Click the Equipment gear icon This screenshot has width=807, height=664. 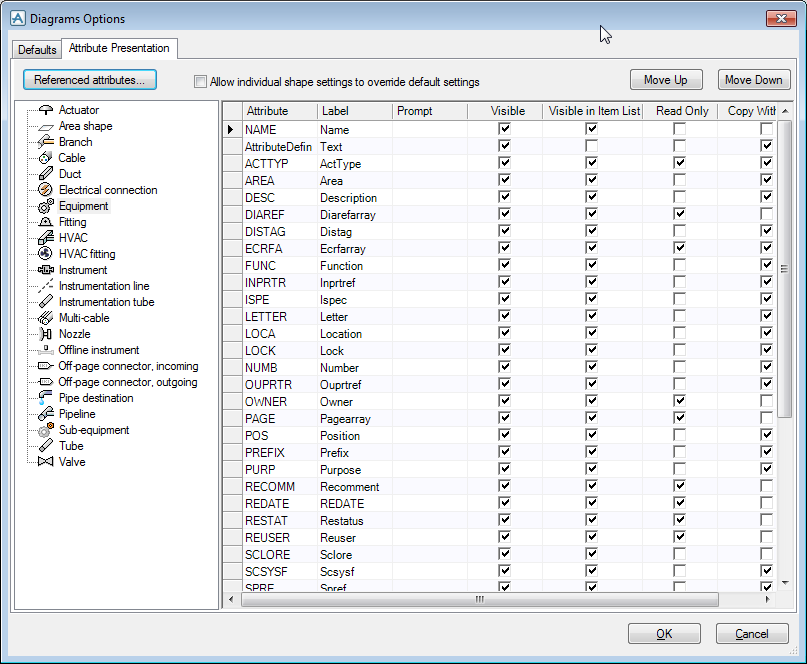[46, 206]
